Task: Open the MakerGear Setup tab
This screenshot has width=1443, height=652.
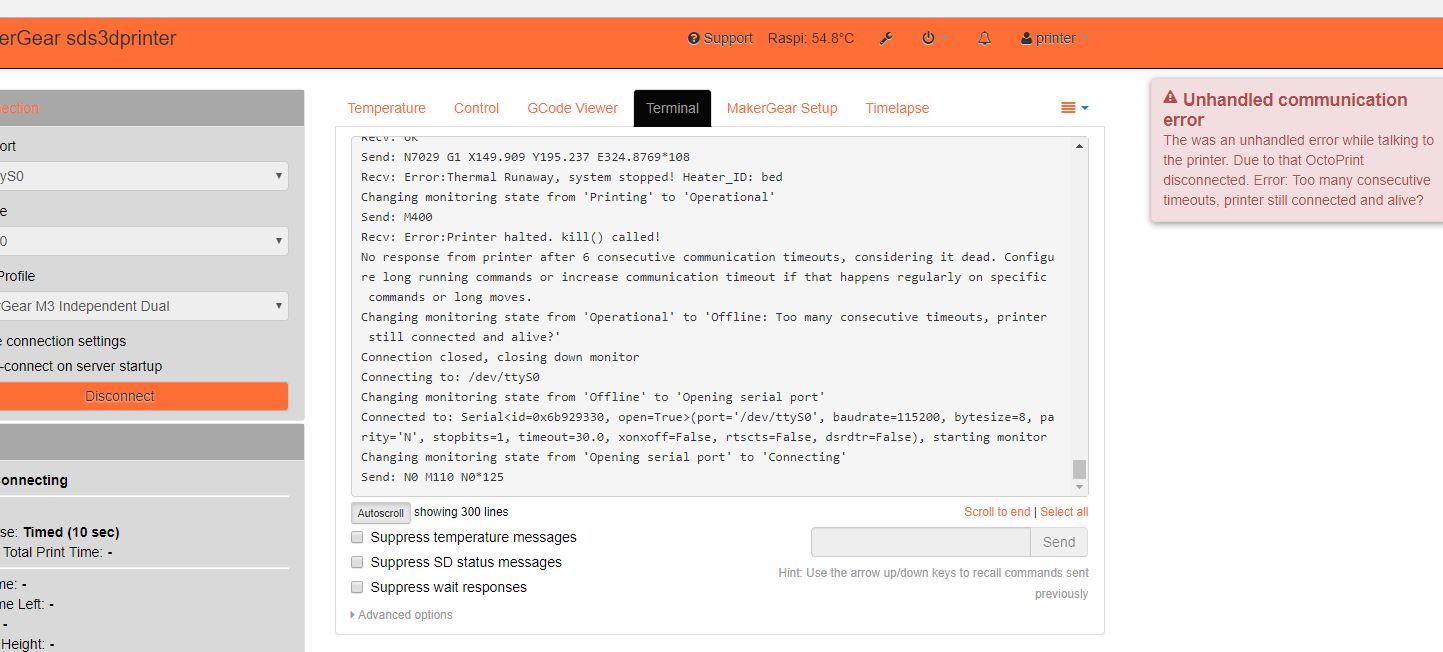Action: point(781,108)
